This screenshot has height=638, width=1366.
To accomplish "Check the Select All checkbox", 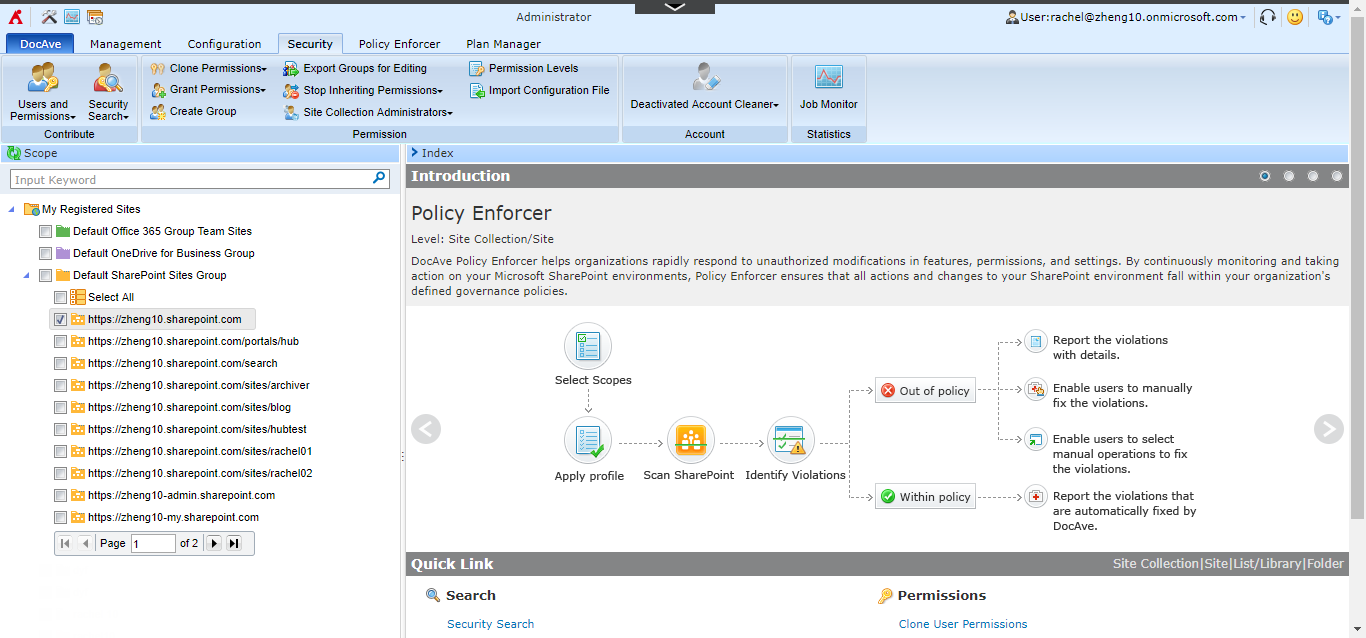I will coord(59,297).
